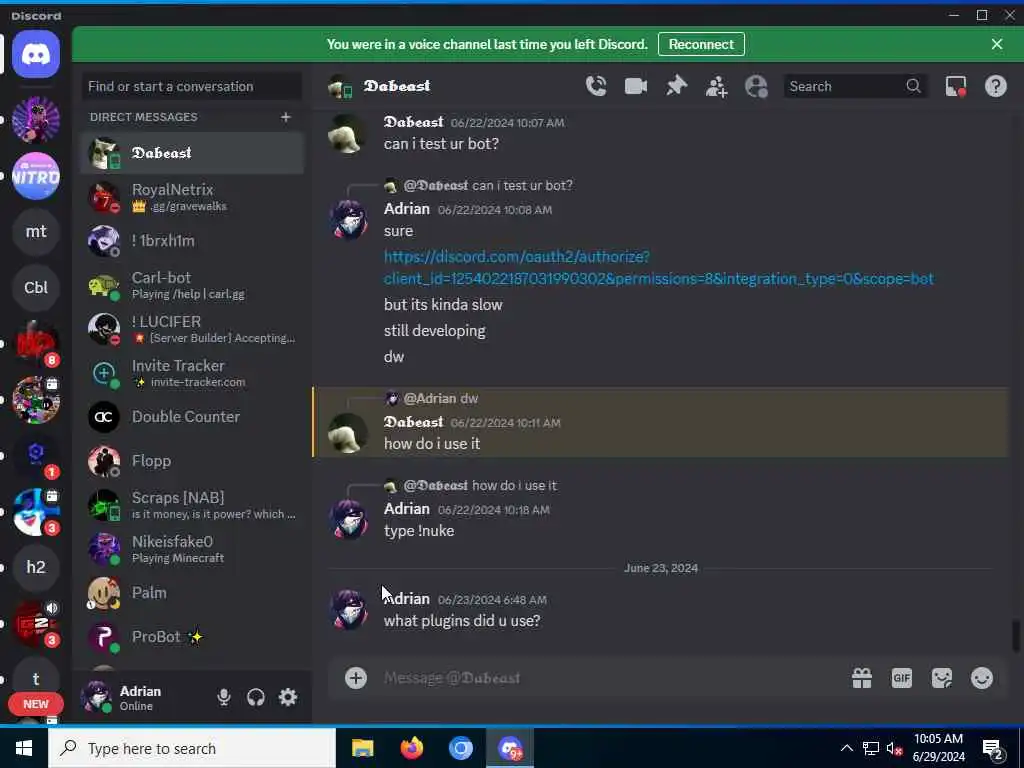Focus the Search messages box
This screenshot has width=1024, height=768.
855,86
